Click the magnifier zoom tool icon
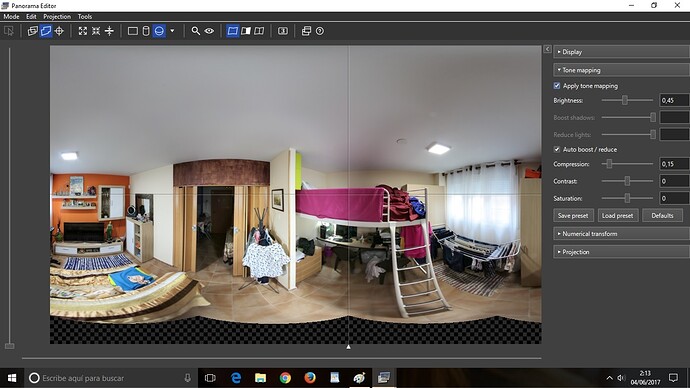Screen dimensions: 690x388 coord(196,31)
